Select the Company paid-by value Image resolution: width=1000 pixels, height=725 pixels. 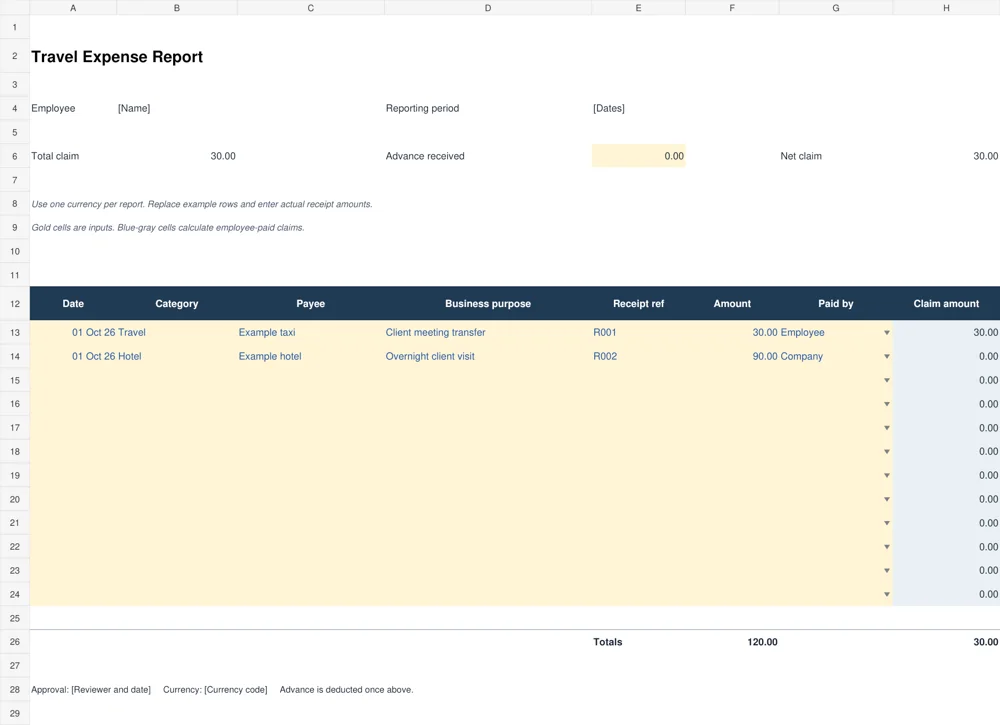pos(802,356)
